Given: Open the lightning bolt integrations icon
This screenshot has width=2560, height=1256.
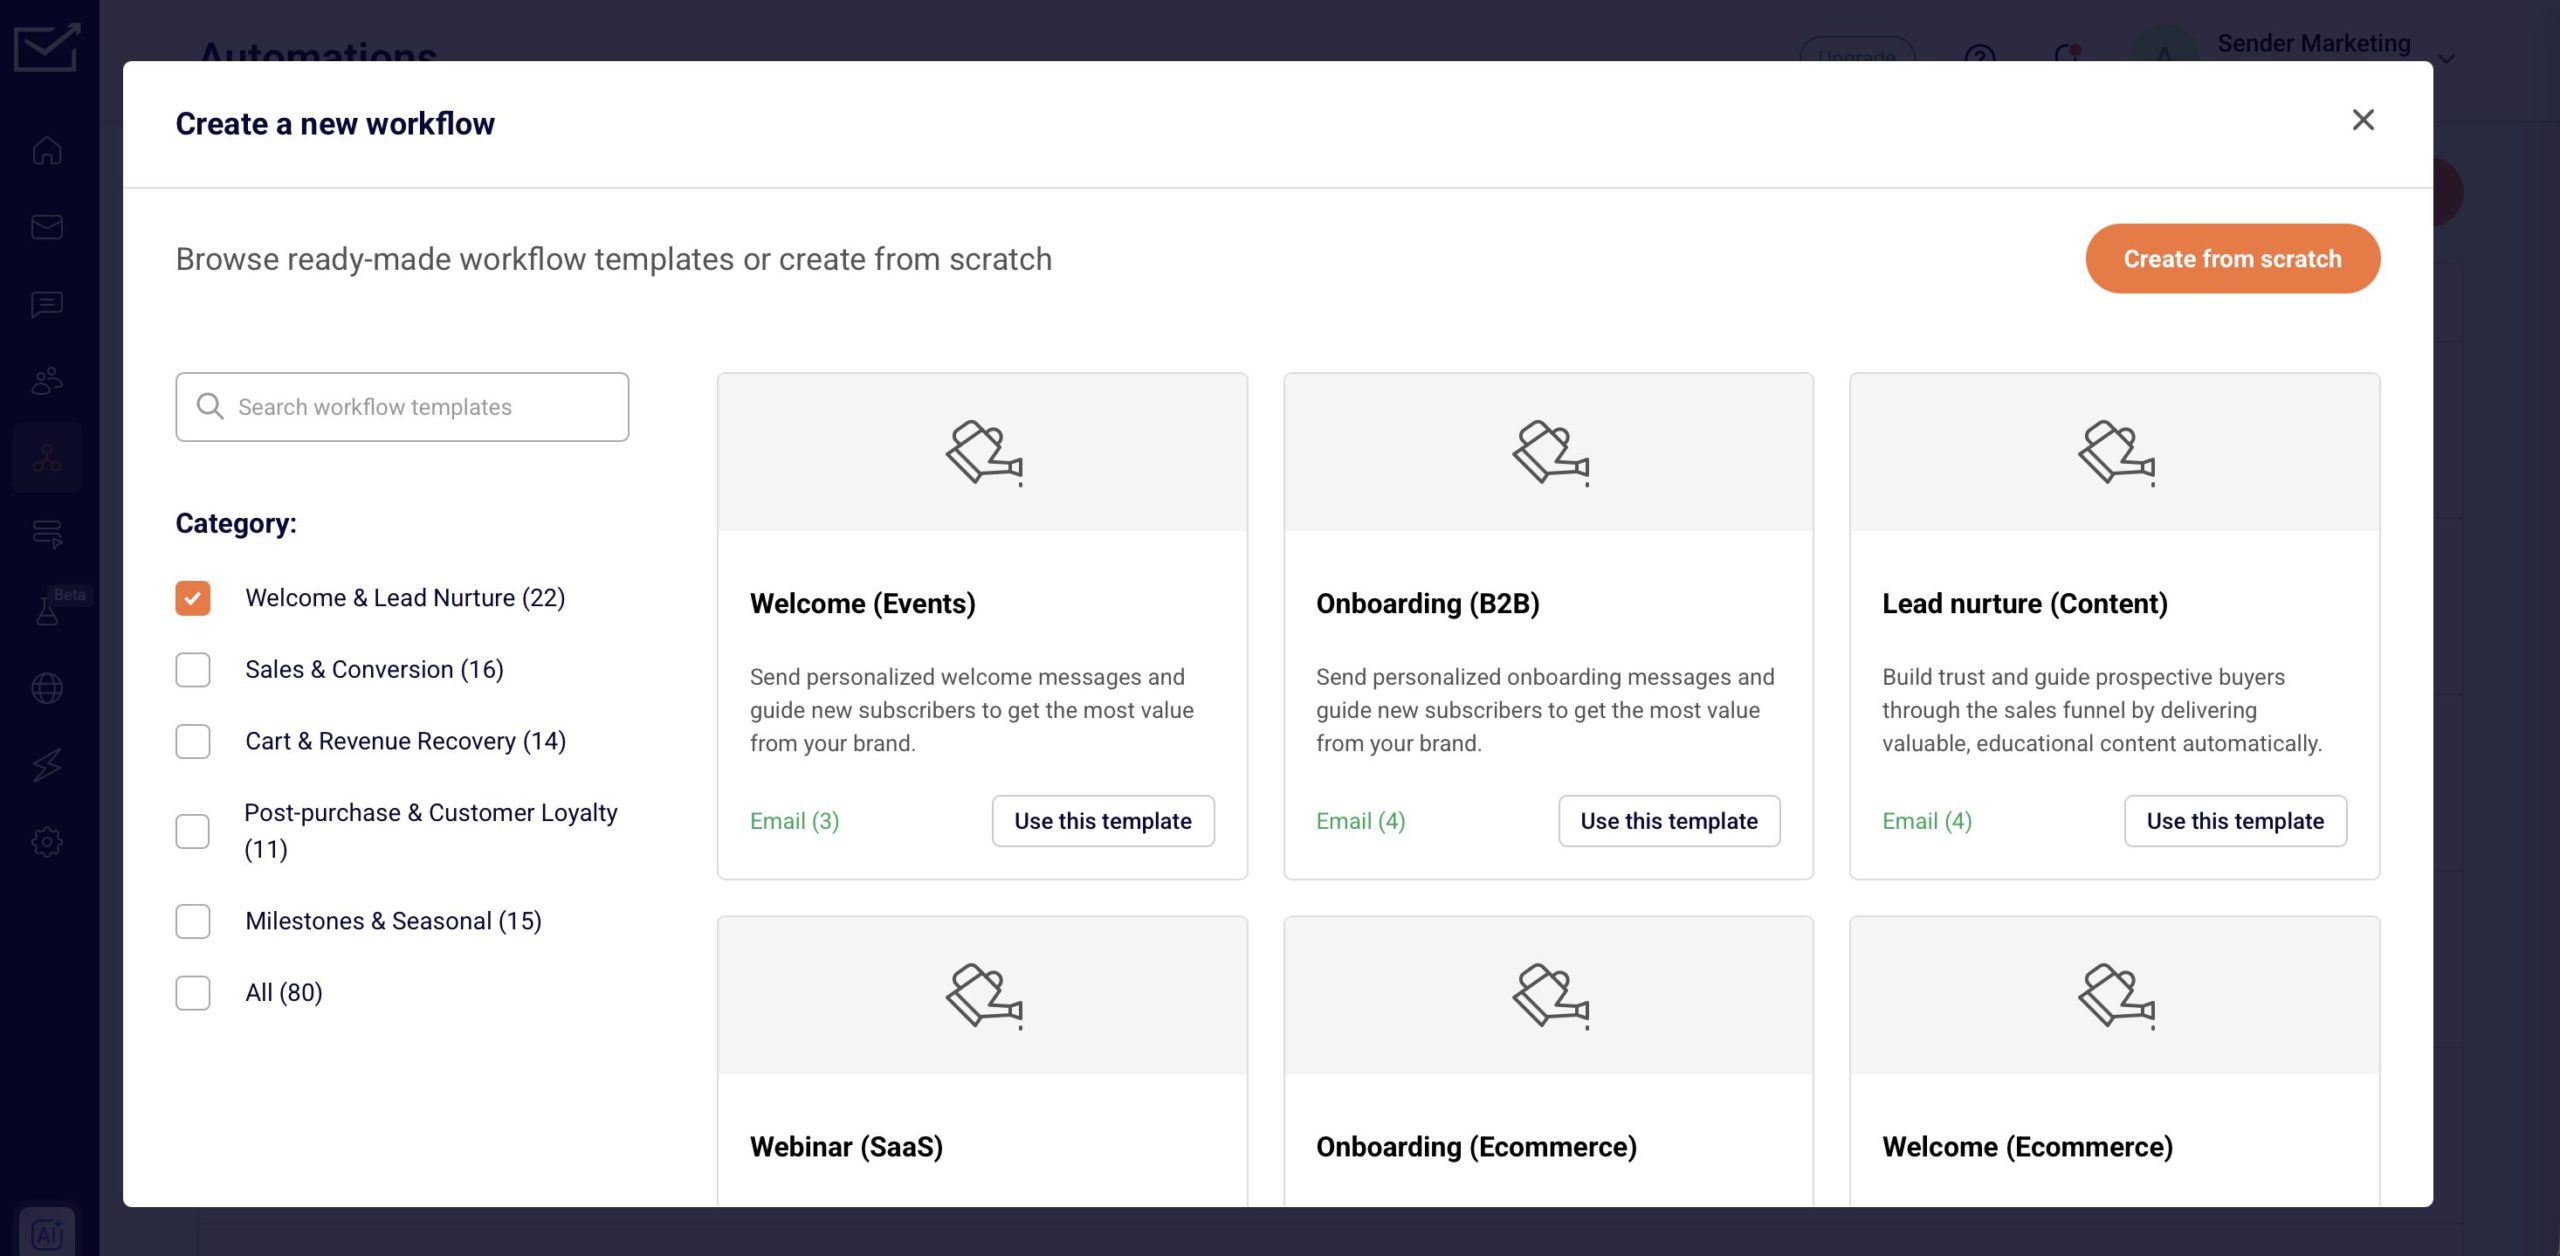Looking at the screenshot, I should click(47, 765).
